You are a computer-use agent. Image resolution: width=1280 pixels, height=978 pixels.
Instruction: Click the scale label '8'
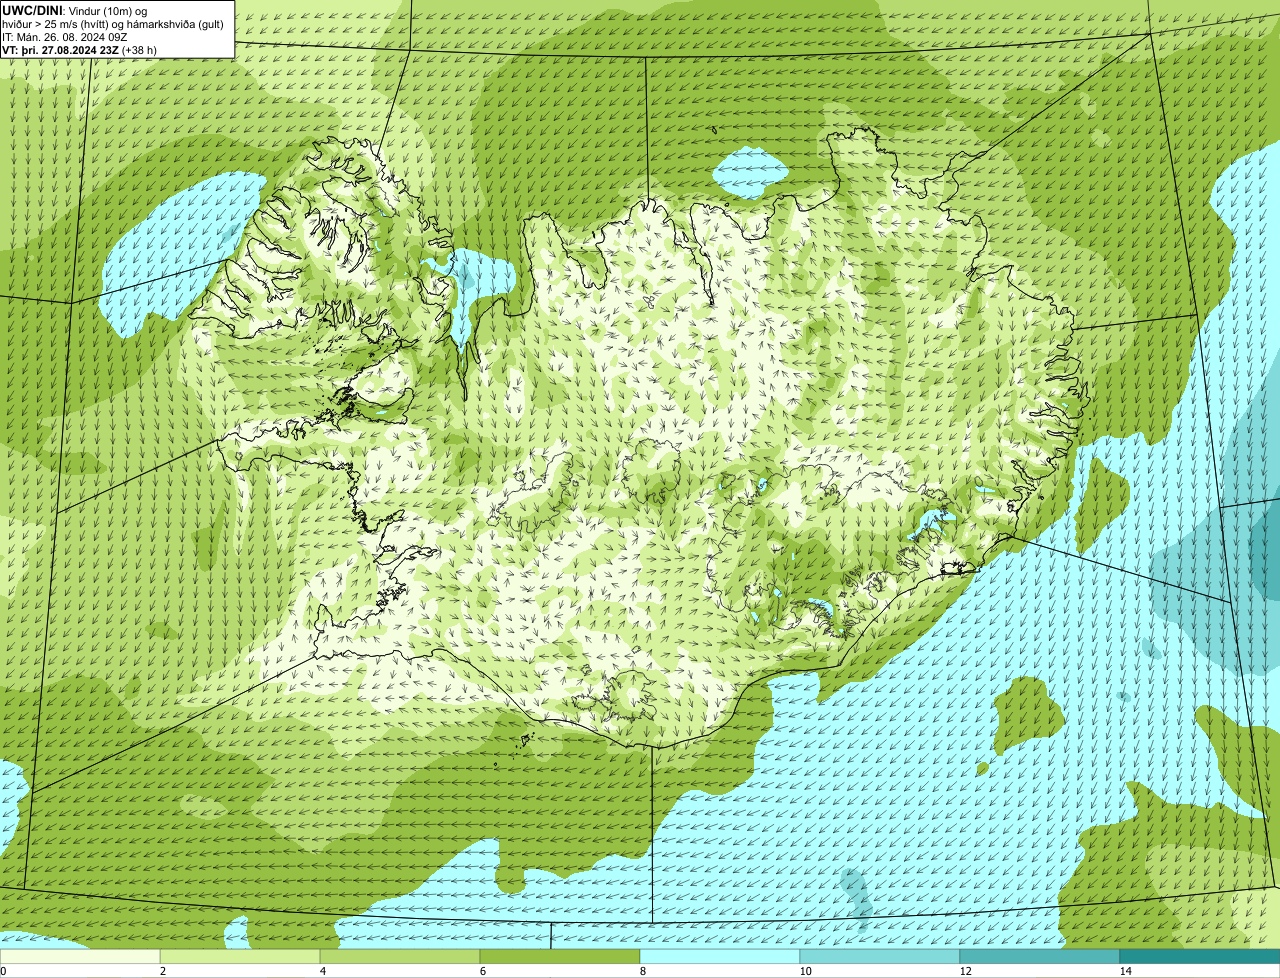pyautogui.click(x=642, y=971)
